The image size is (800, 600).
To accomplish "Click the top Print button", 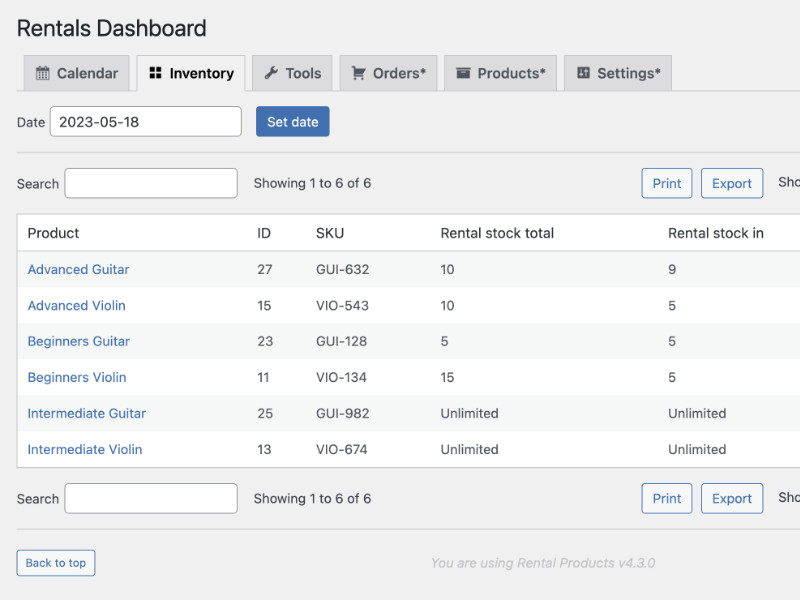I will pos(666,183).
